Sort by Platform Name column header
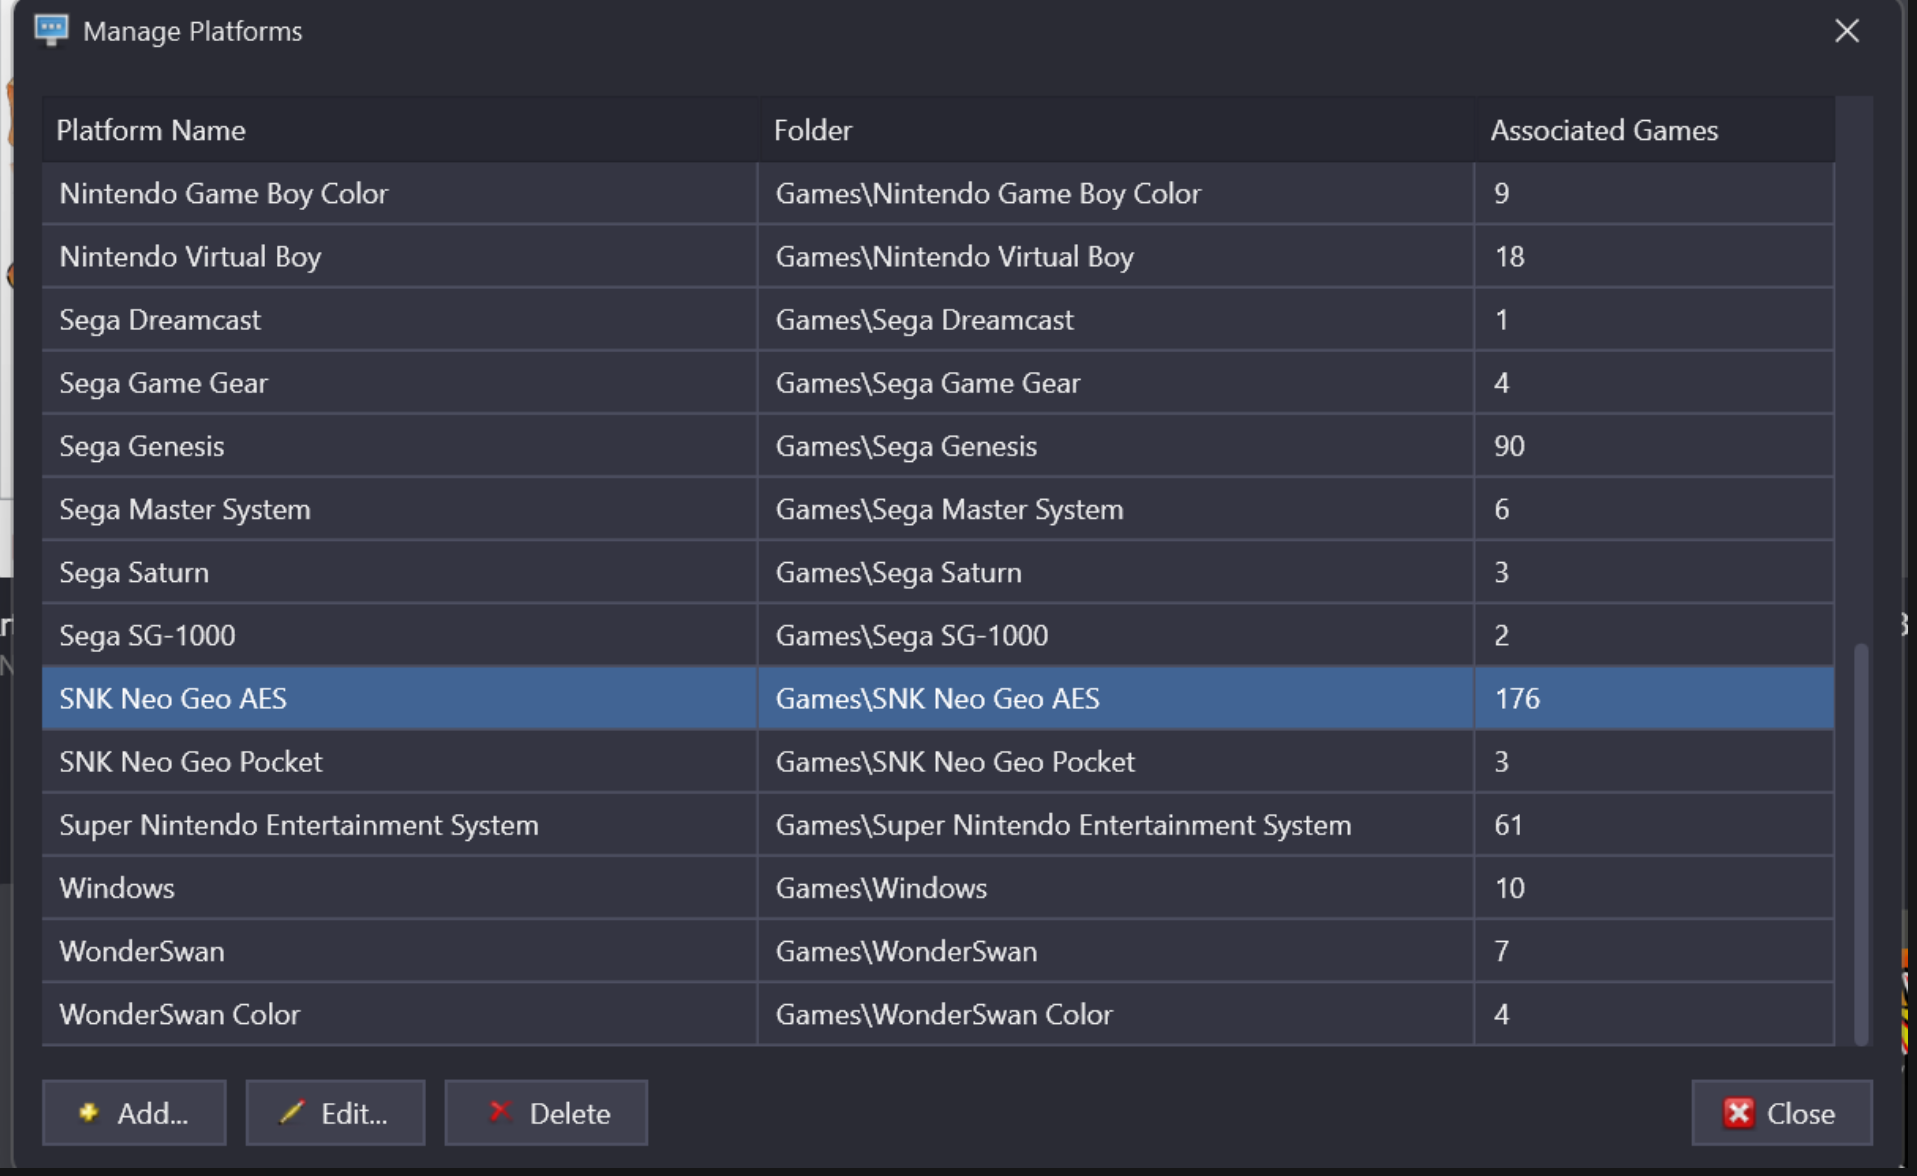The height and width of the screenshot is (1176, 1917). coord(400,130)
